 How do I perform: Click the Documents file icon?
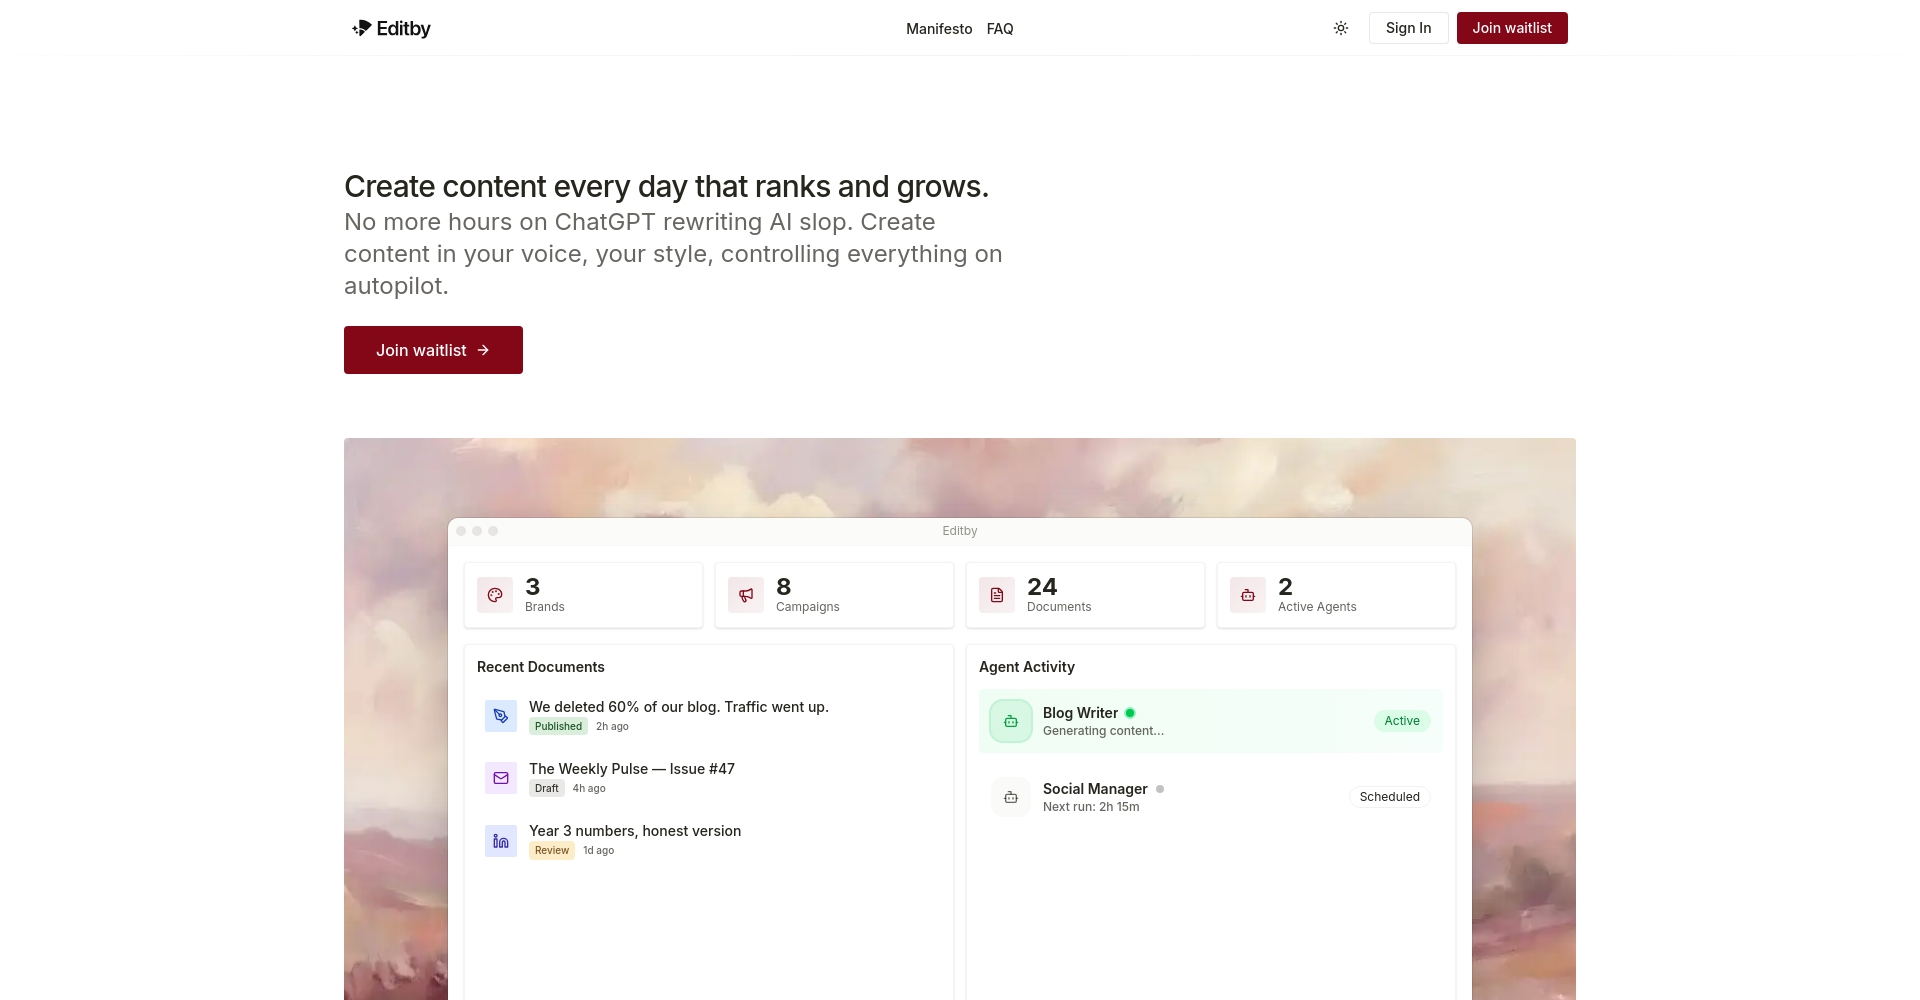click(x=997, y=595)
